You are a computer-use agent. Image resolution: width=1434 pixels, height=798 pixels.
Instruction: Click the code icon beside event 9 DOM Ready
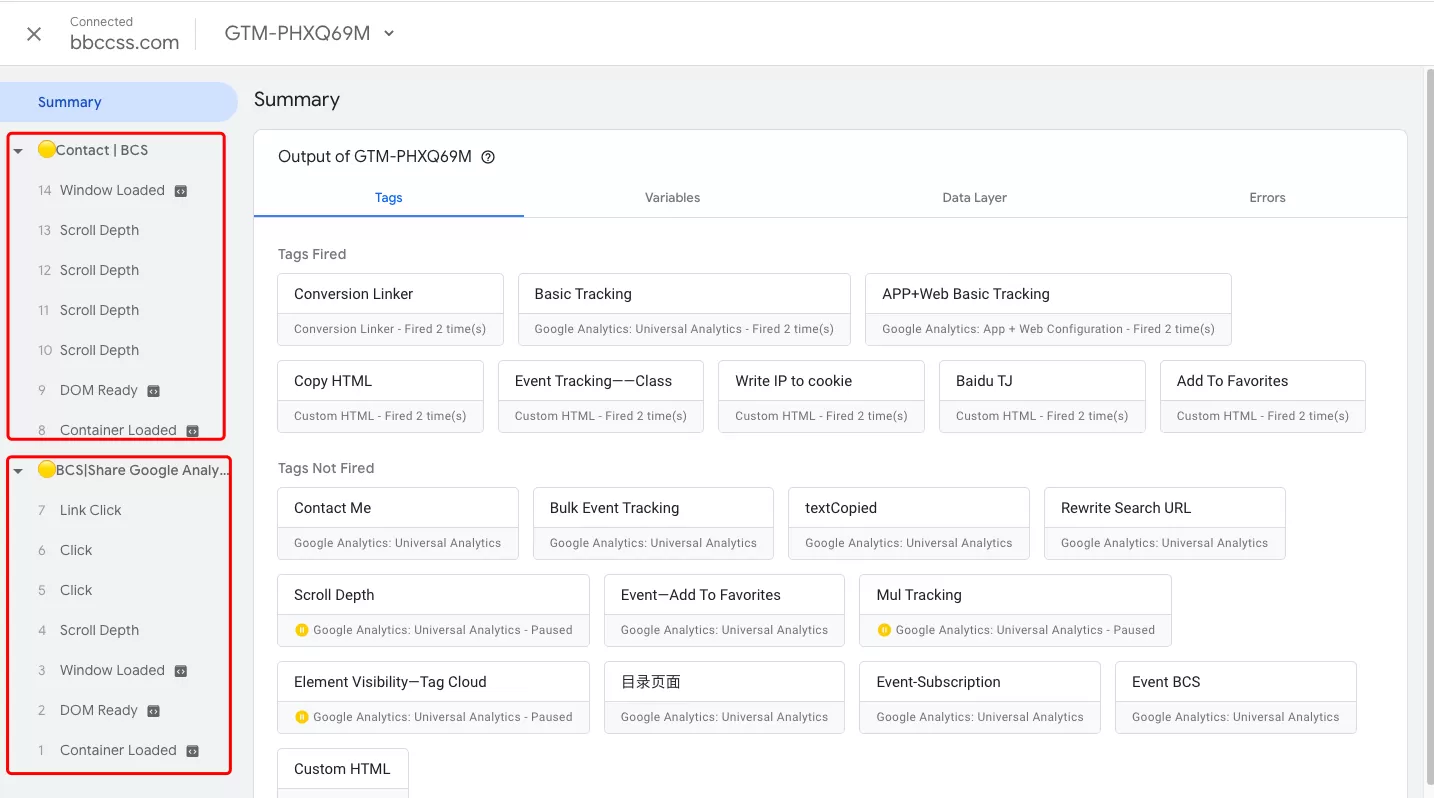click(154, 391)
